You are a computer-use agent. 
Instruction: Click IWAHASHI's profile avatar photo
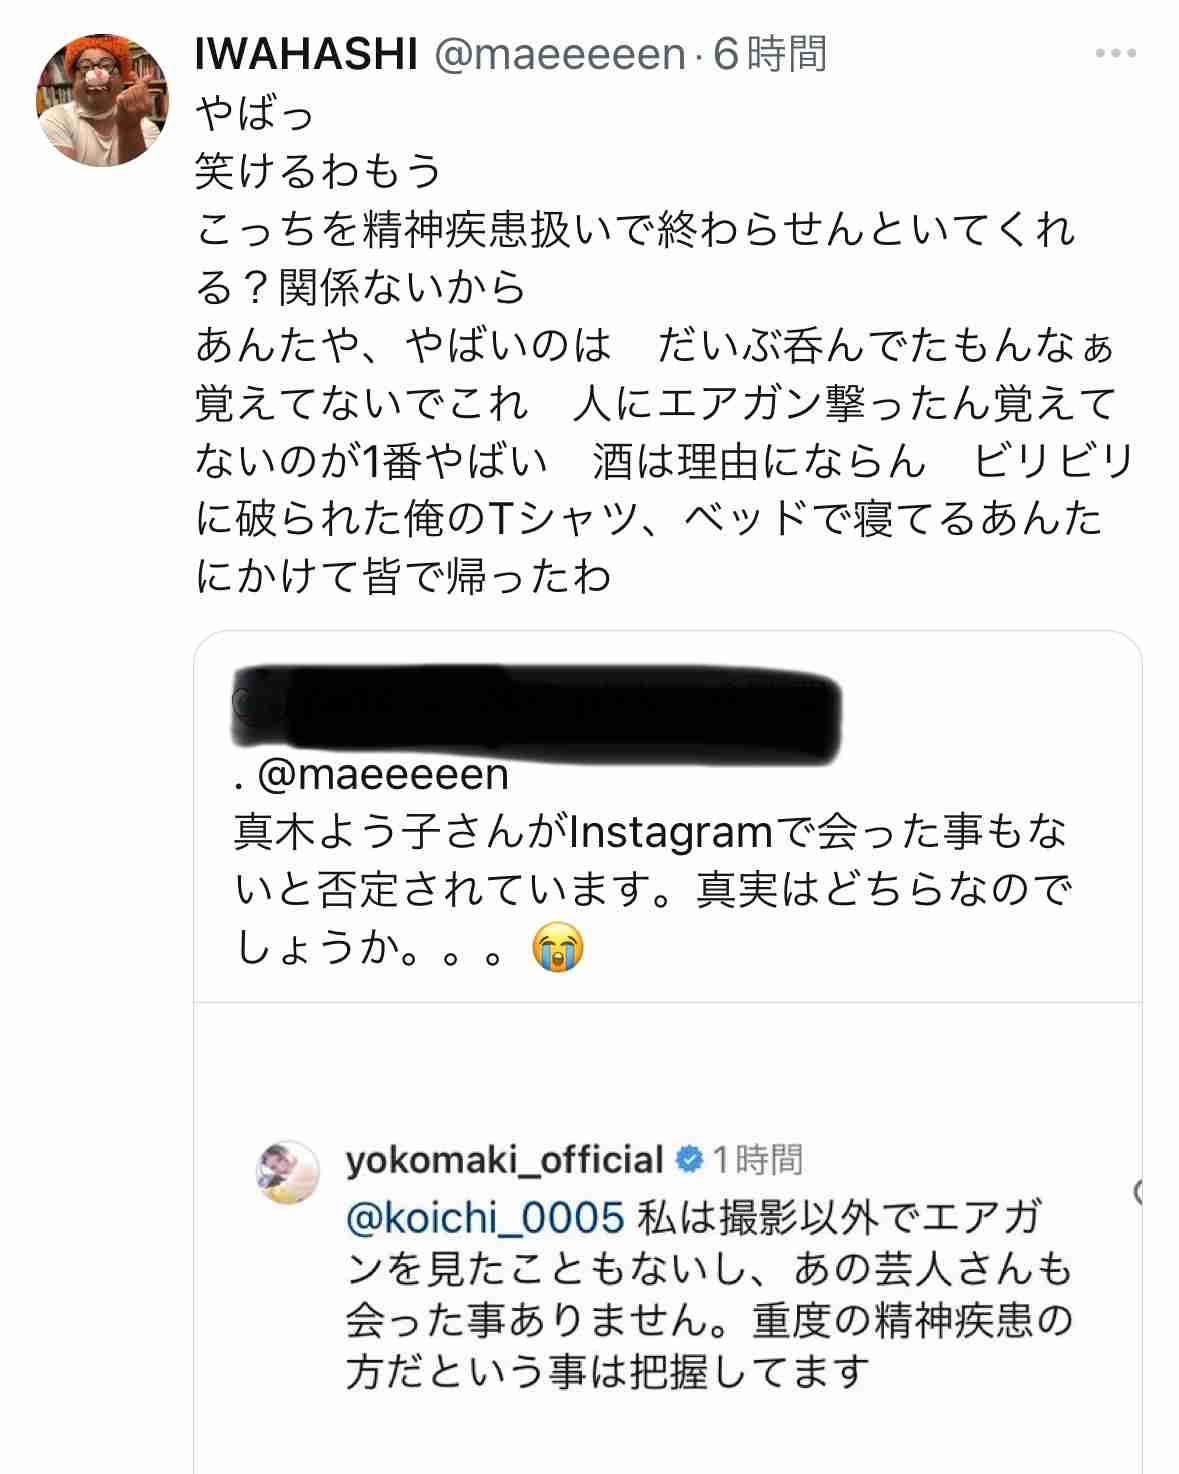point(102,100)
